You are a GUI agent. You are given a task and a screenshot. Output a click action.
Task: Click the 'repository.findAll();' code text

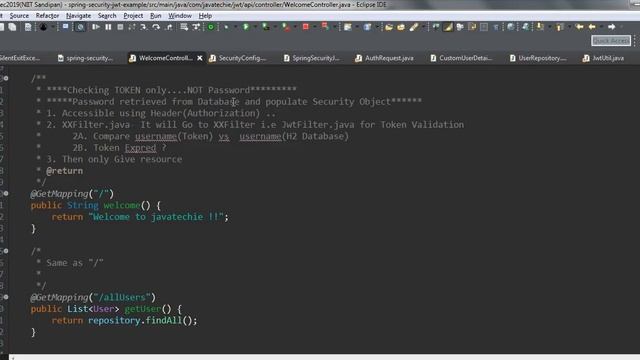point(142,320)
